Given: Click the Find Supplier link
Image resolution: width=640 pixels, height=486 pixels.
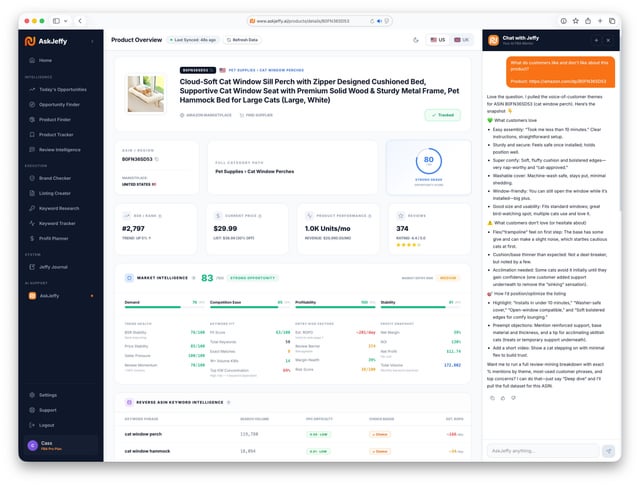Looking at the screenshot, I should [x=256, y=115].
